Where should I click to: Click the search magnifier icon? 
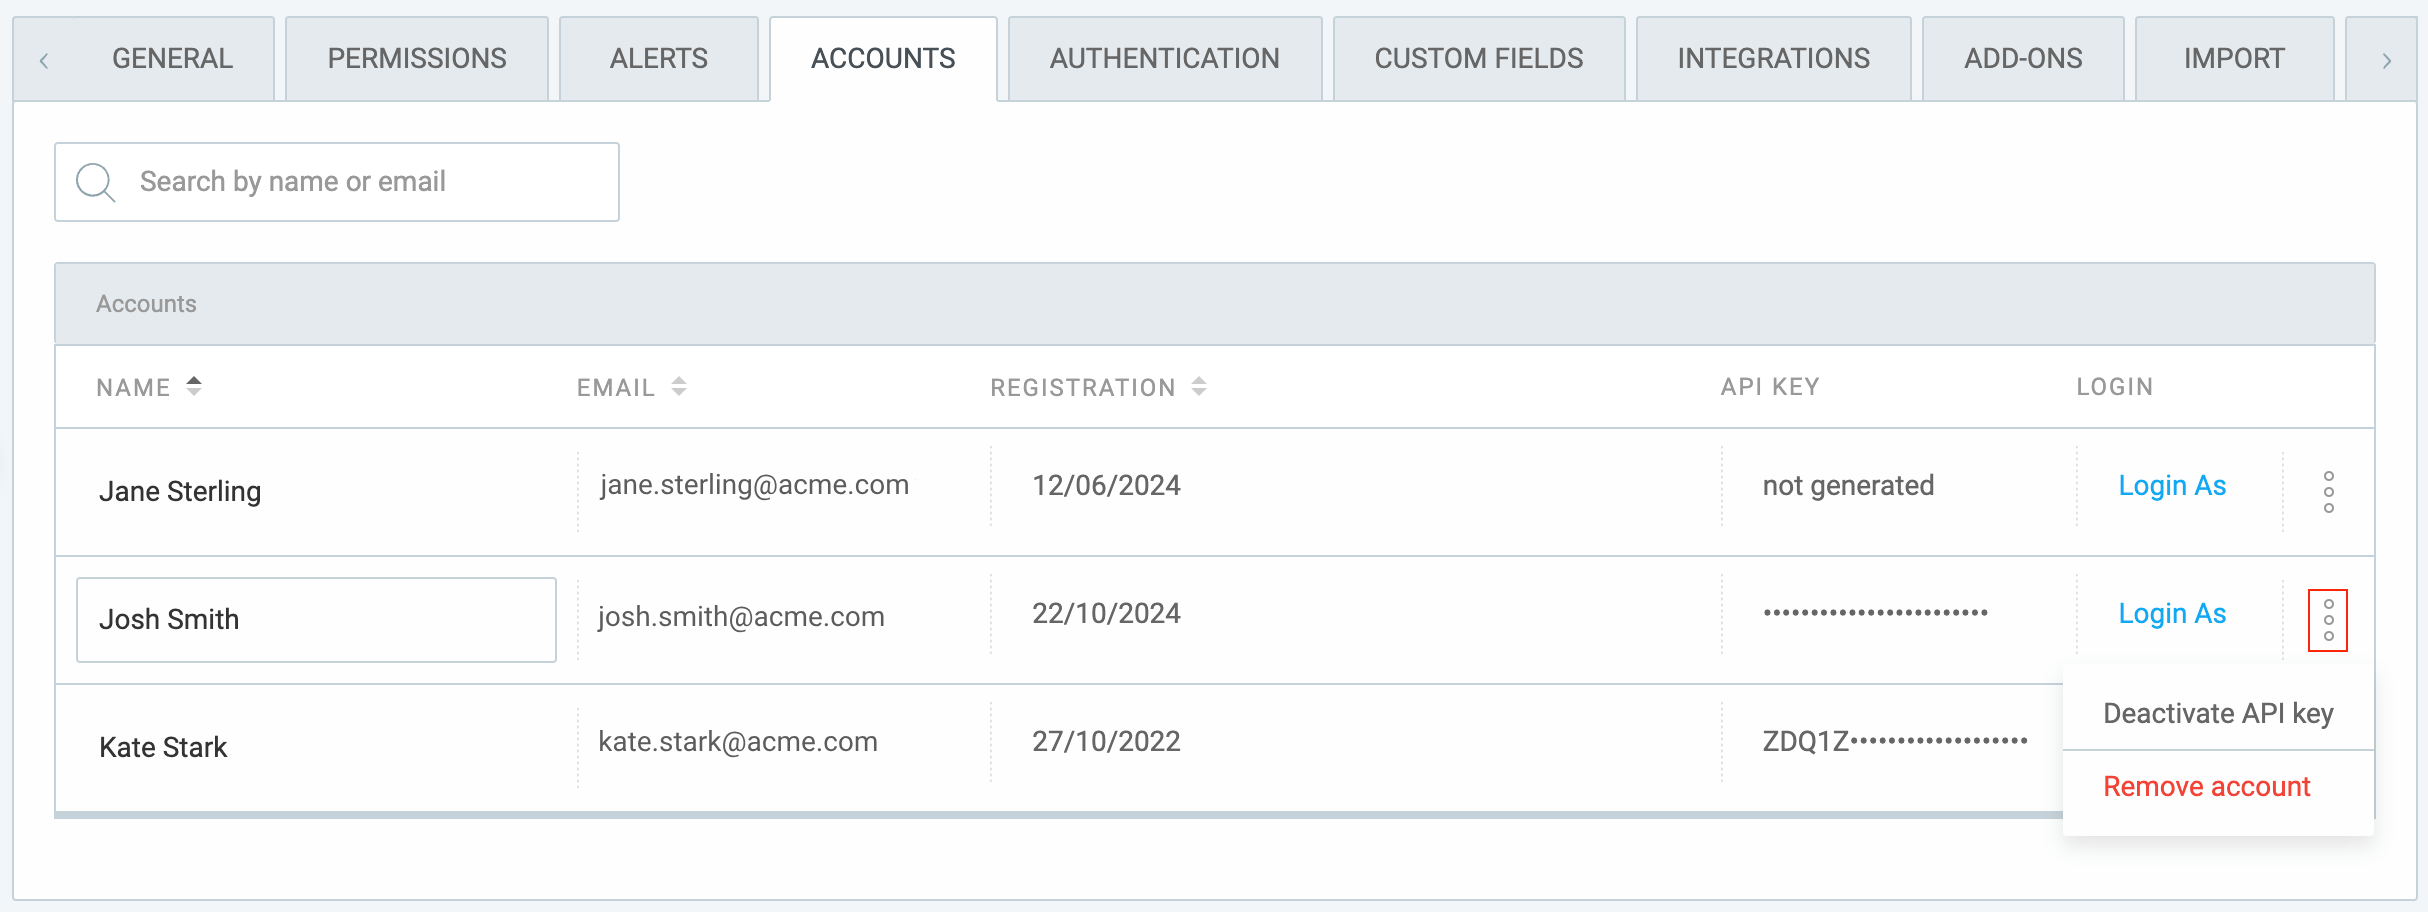point(94,181)
